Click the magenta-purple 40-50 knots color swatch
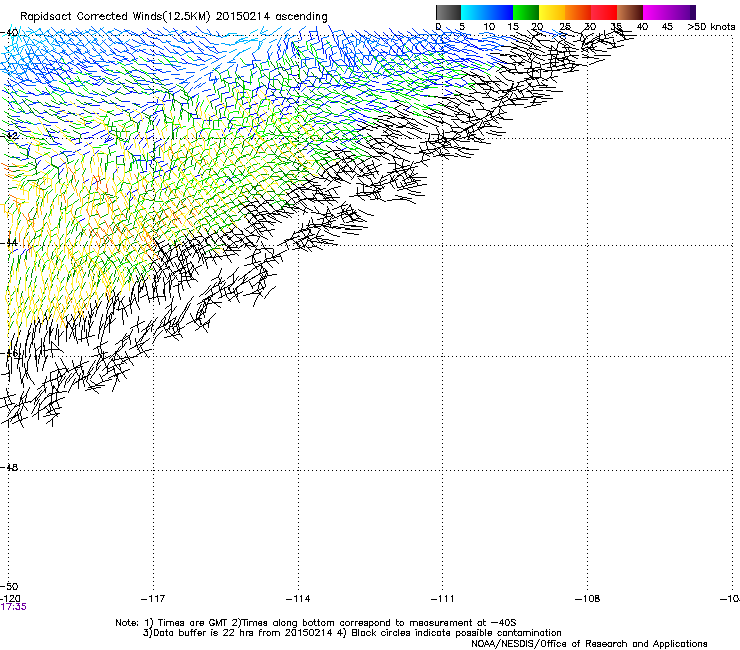Viewport: 740px width, 650px height. click(x=669, y=12)
